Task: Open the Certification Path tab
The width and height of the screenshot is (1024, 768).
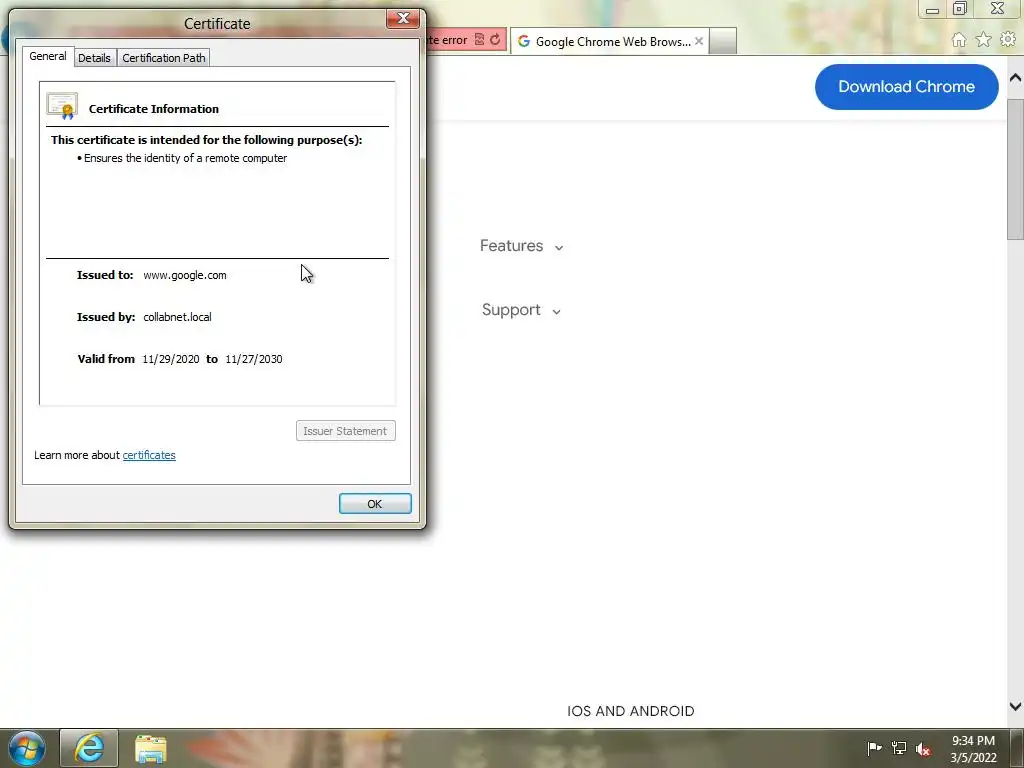Action: pyautogui.click(x=163, y=57)
